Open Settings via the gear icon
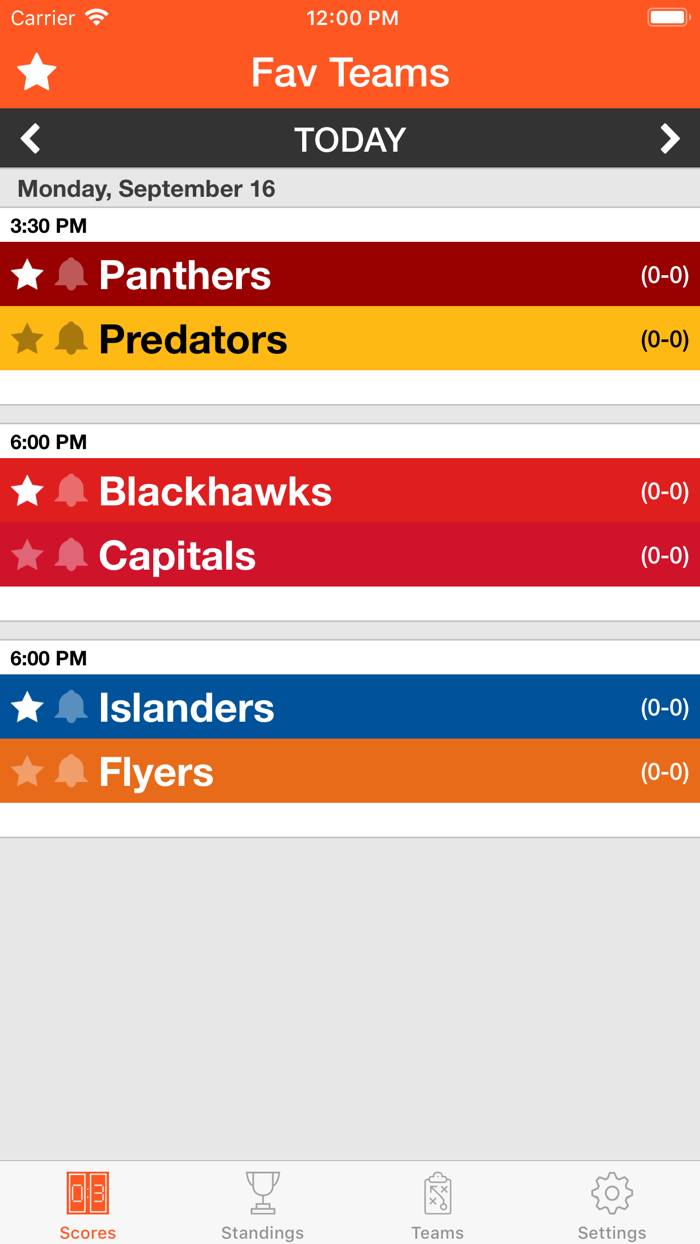 coord(612,1192)
